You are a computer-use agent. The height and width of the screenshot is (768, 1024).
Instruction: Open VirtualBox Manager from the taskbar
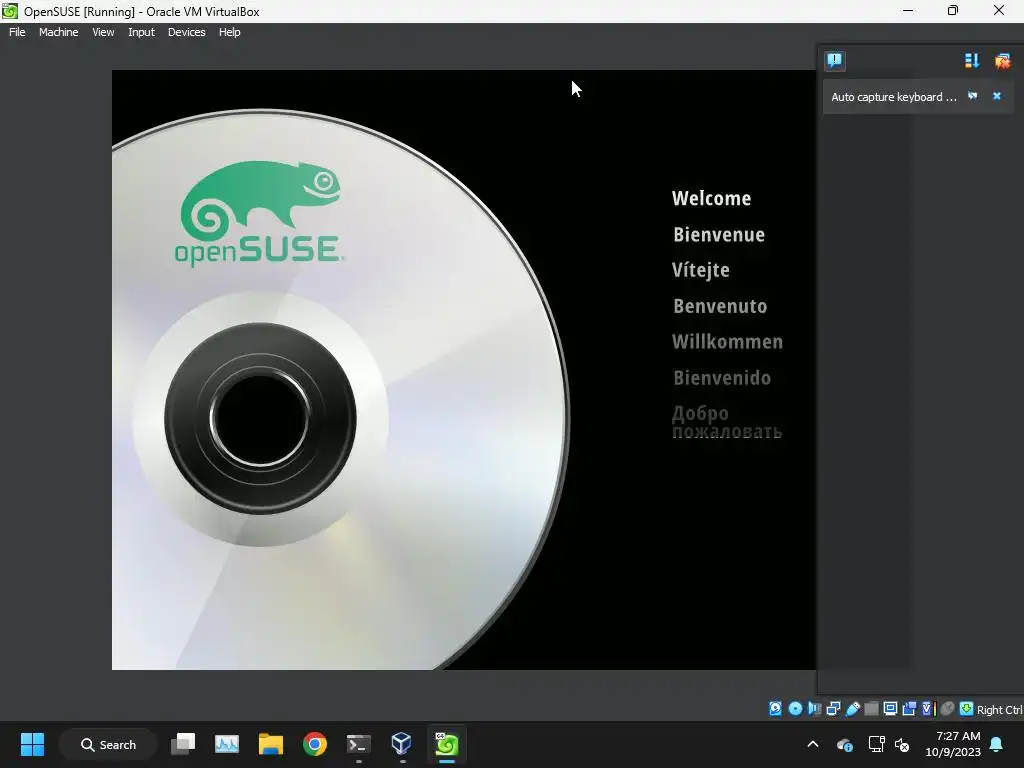pyautogui.click(x=402, y=744)
